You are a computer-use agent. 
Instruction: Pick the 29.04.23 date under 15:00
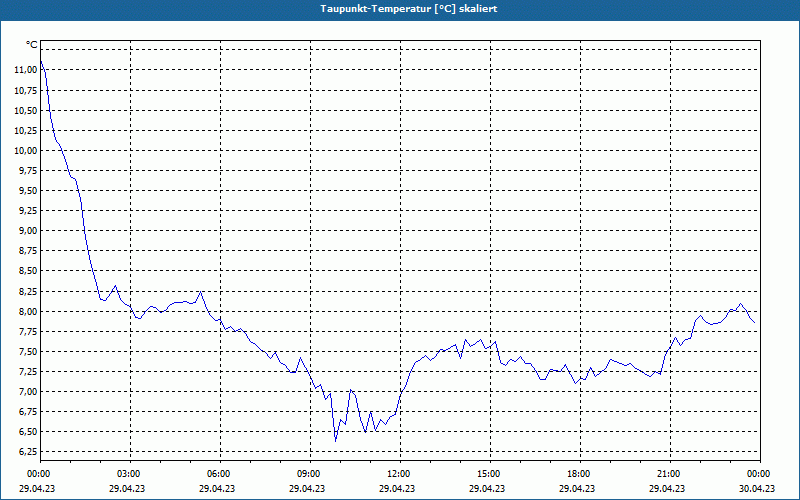point(487,488)
